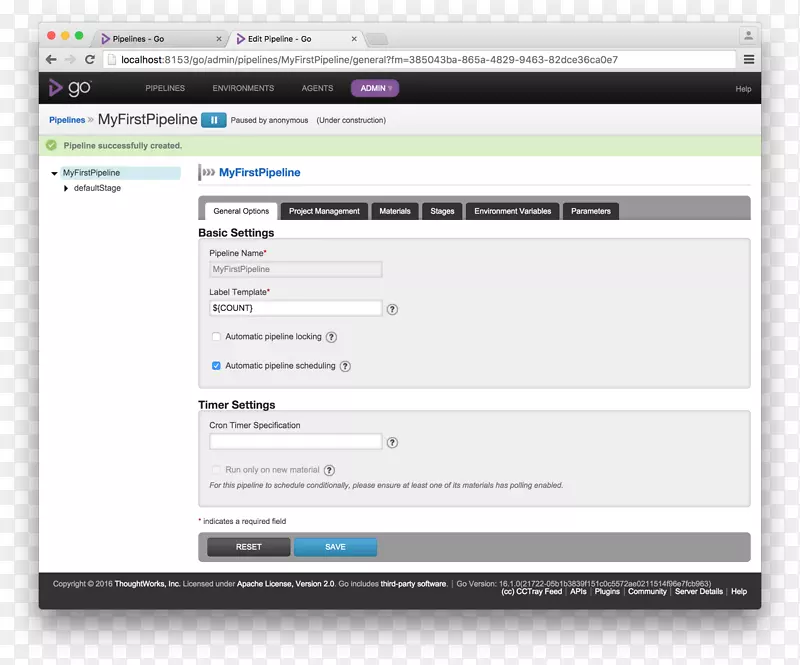The height and width of the screenshot is (665, 800).
Task: Open the browser hamburger menu
Action: click(748, 60)
